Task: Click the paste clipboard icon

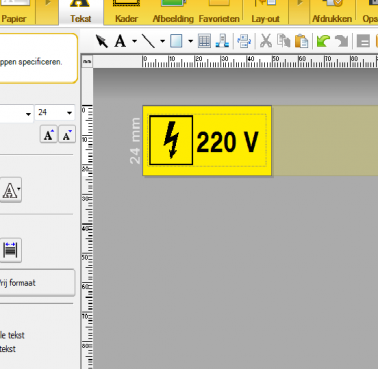Action: click(x=302, y=41)
